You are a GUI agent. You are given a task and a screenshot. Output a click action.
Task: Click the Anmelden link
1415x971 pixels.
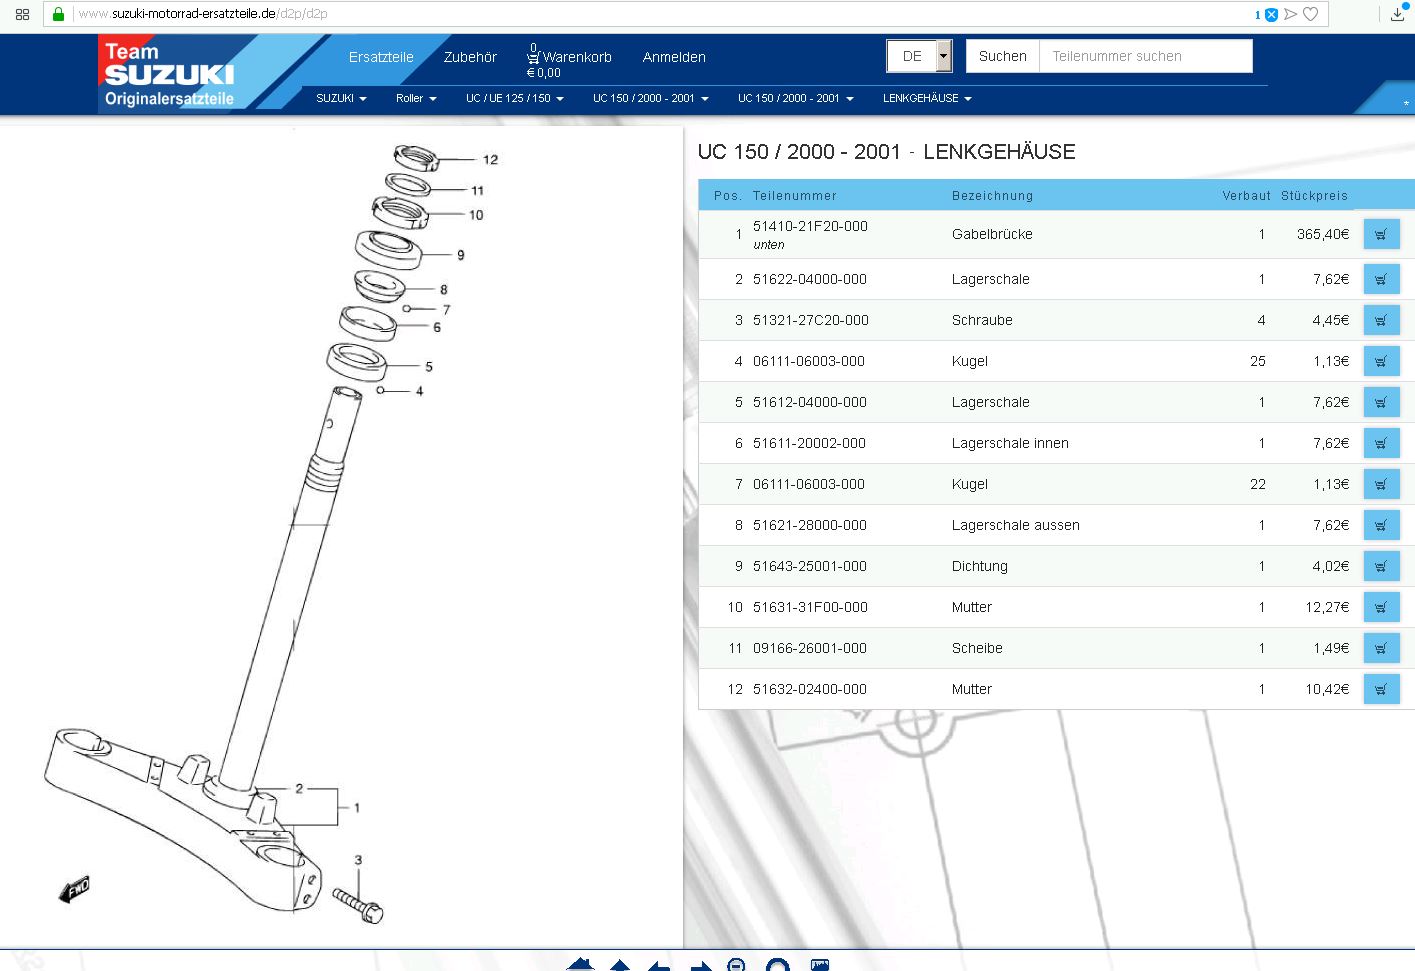(x=674, y=57)
